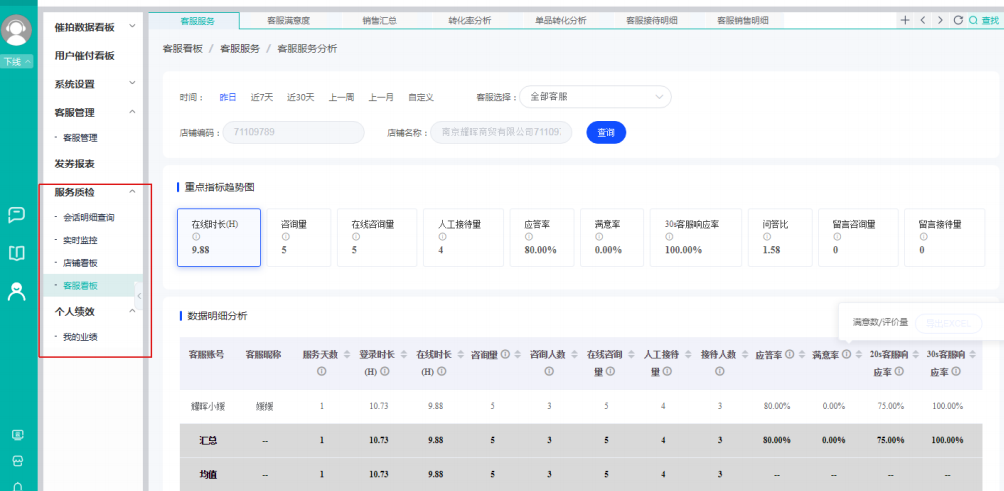Switch to 客服销售明细 tab
Viewport: 1004px width, 491px height.
743,20
